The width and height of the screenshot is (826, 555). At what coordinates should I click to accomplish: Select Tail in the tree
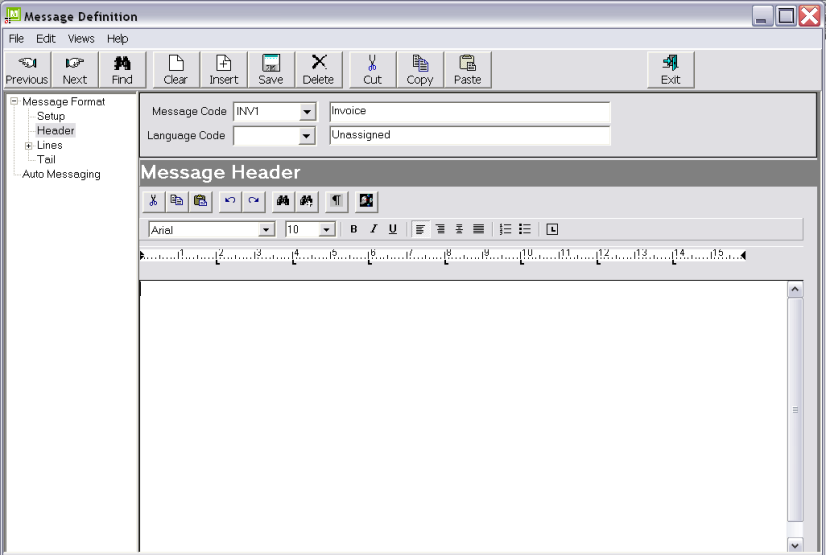[x=46, y=160]
